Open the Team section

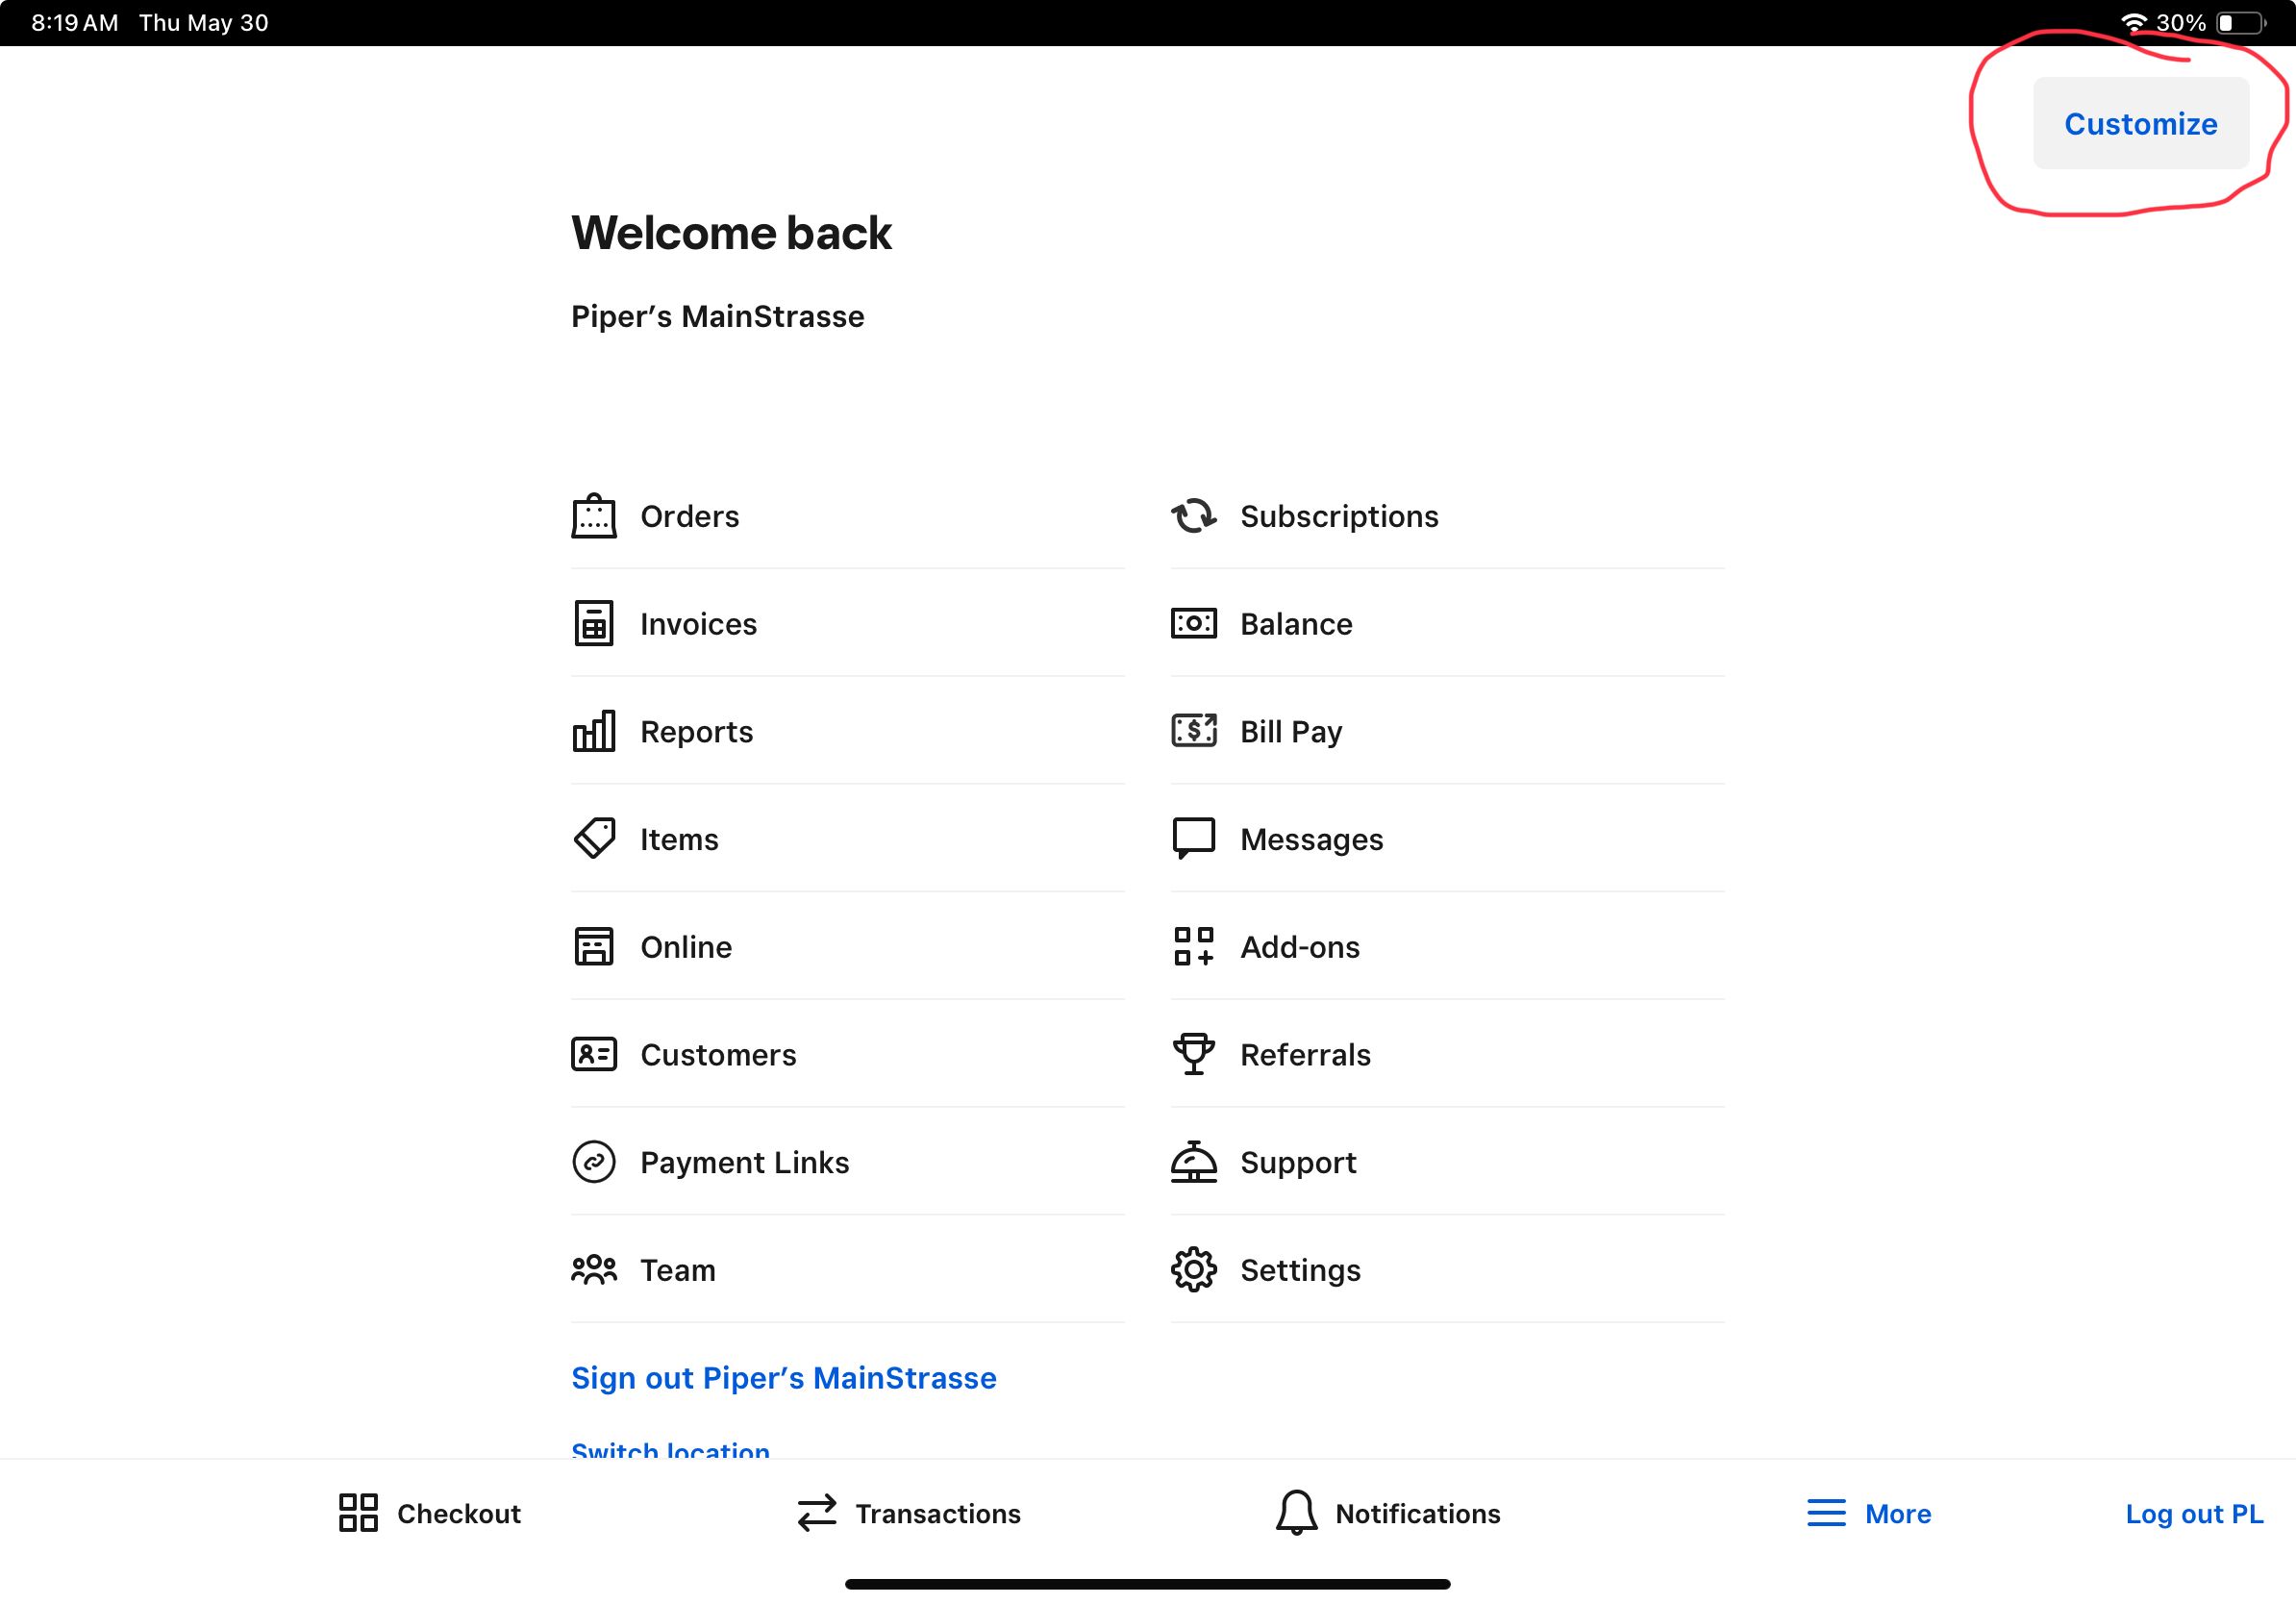pos(677,1270)
